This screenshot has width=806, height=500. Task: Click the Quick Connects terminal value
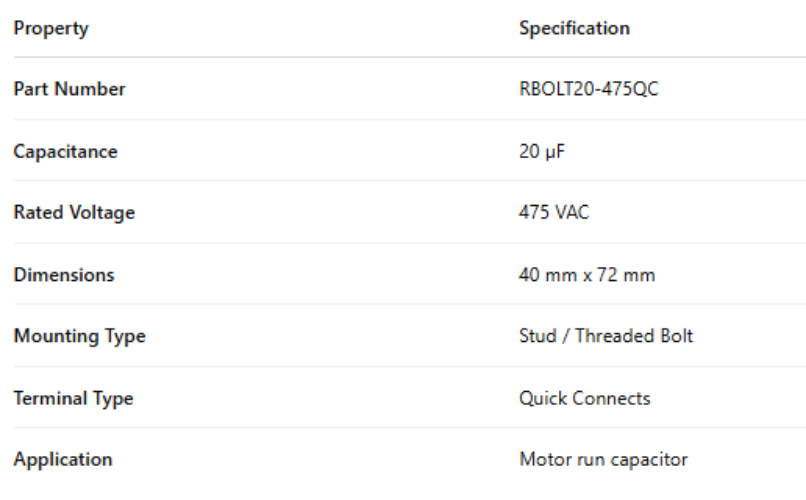click(x=585, y=399)
